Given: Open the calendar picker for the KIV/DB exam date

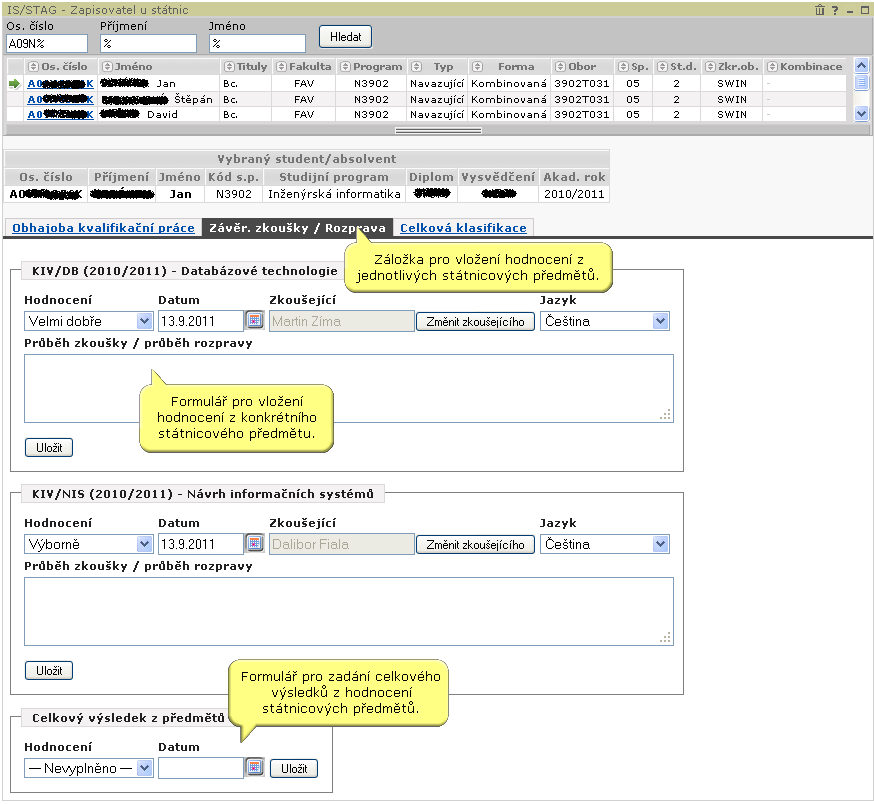Looking at the screenshot, I should [255, 321].
